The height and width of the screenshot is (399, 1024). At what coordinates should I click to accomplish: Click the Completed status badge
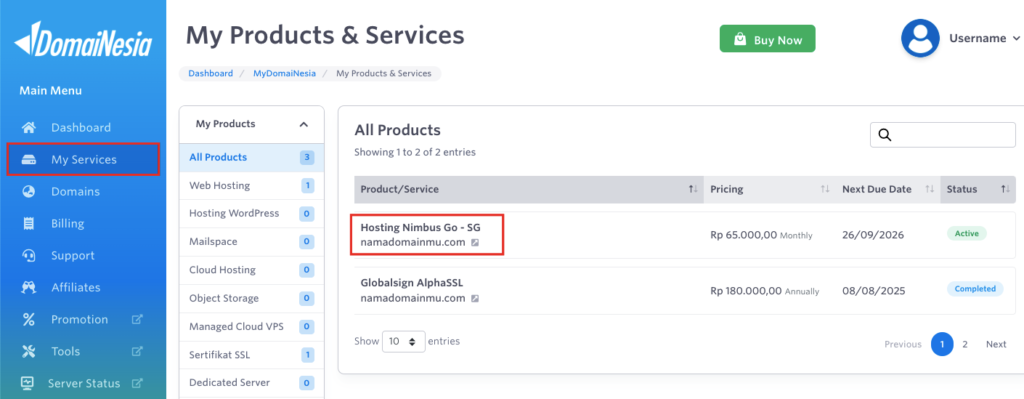pyautogui.click(x=975, y=289)
